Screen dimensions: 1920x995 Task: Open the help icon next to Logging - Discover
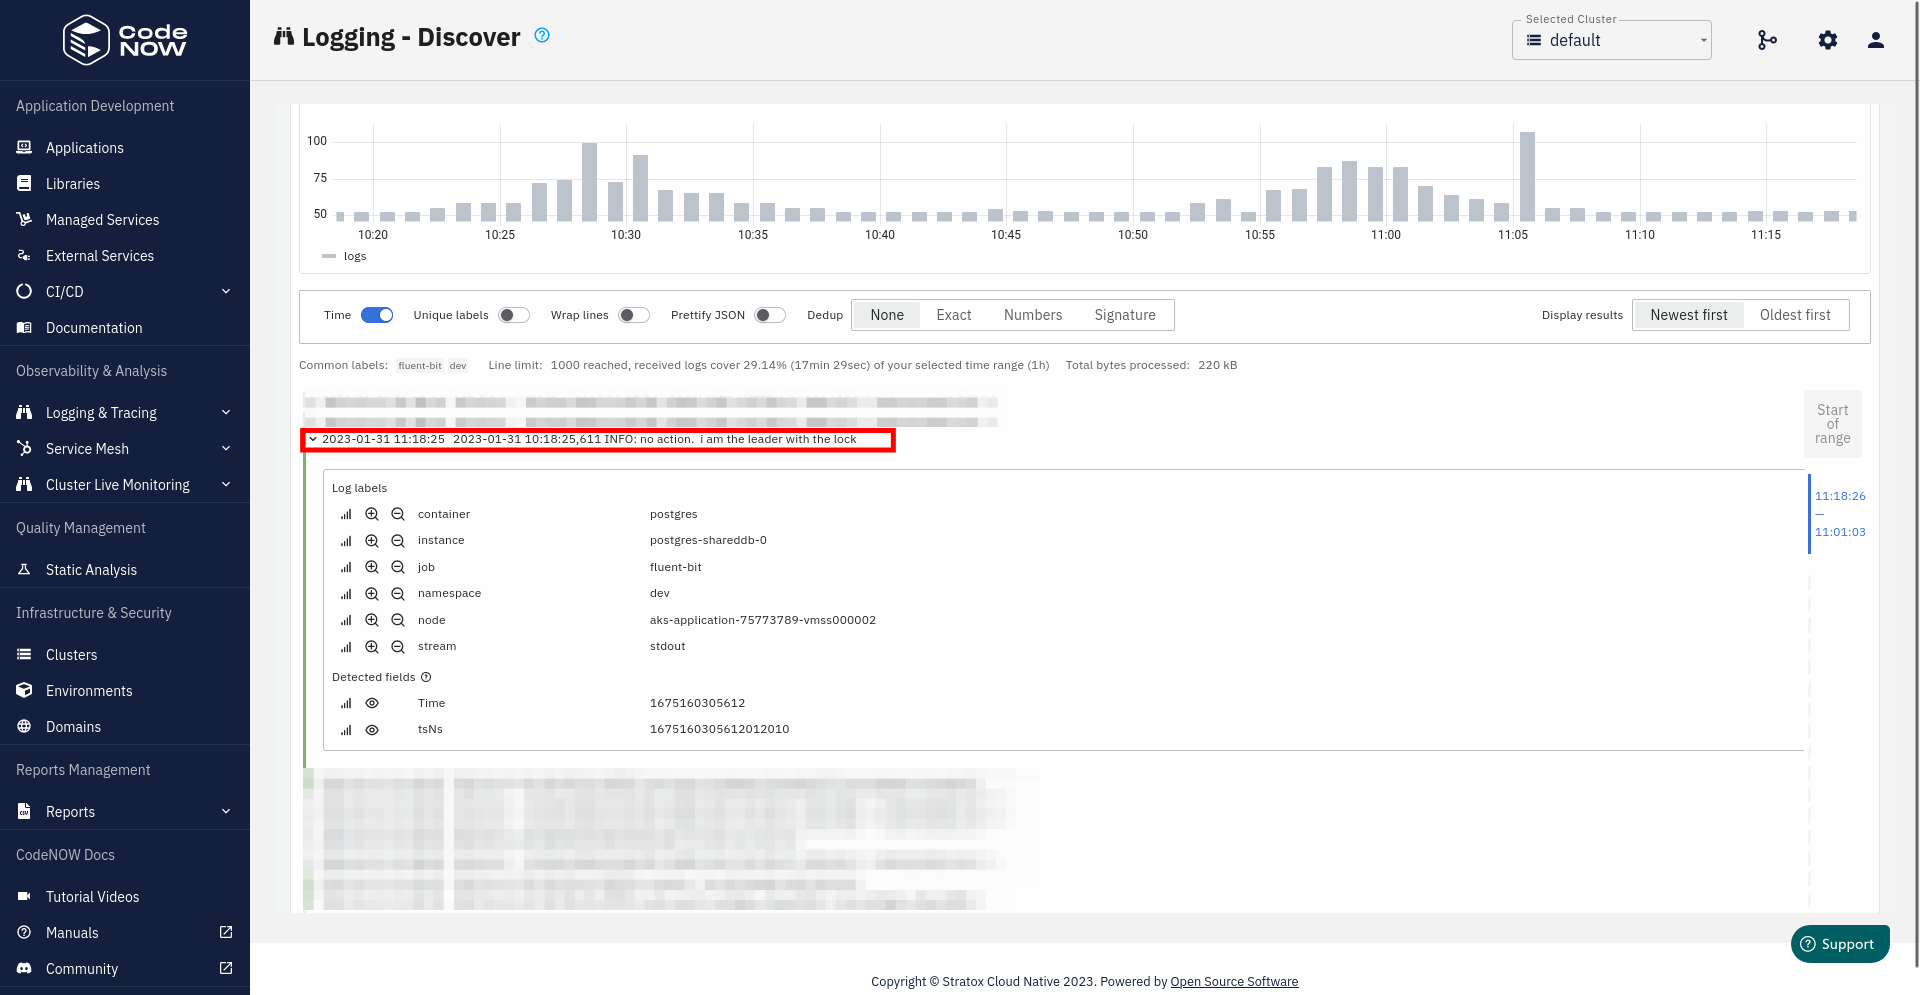point(542,35)
